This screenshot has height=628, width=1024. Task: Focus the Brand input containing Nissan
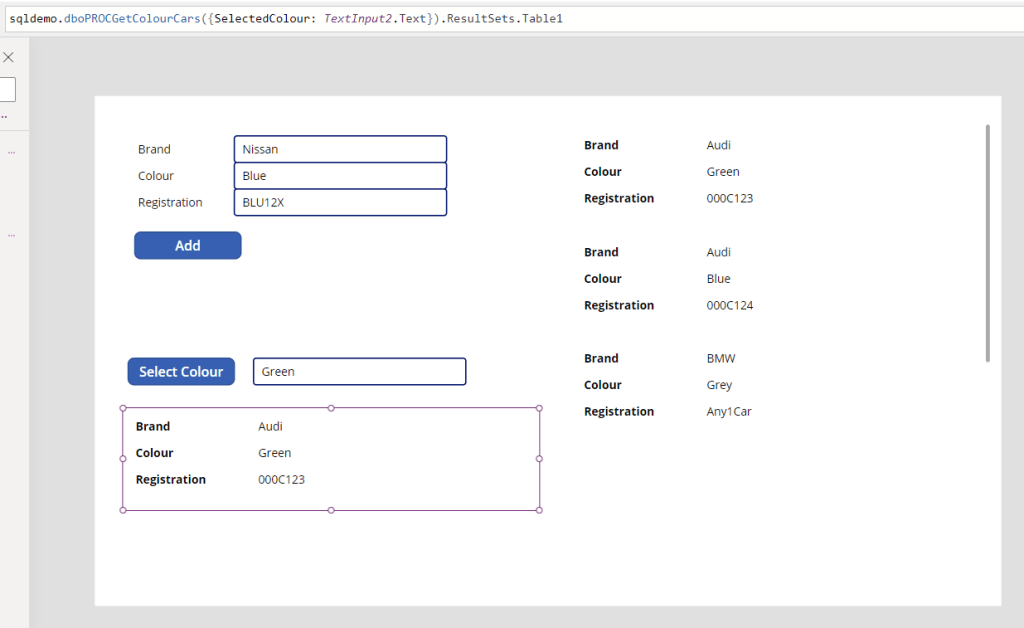pos(340,149)
